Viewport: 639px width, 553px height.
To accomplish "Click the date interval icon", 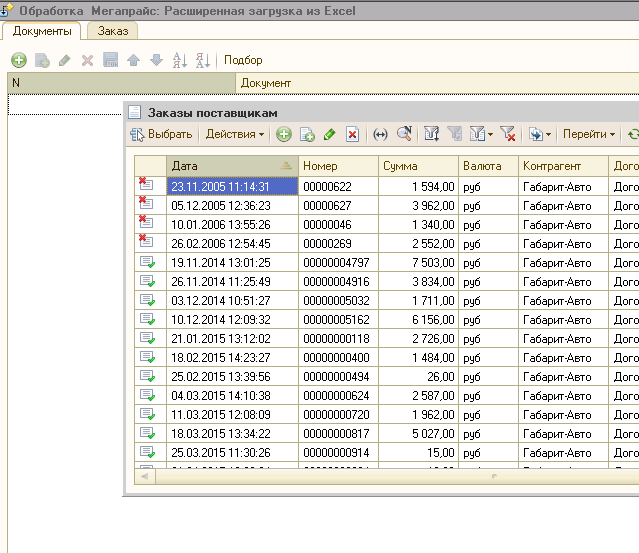I will [380, 134].
